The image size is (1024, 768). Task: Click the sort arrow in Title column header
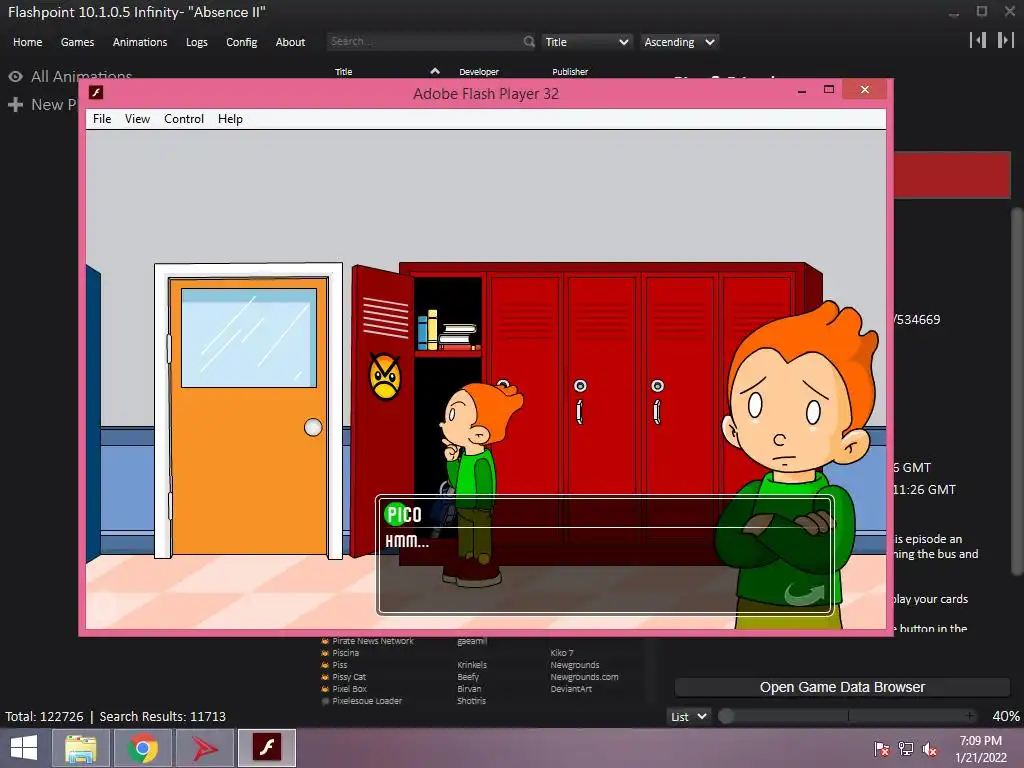(x=435, y=71)
